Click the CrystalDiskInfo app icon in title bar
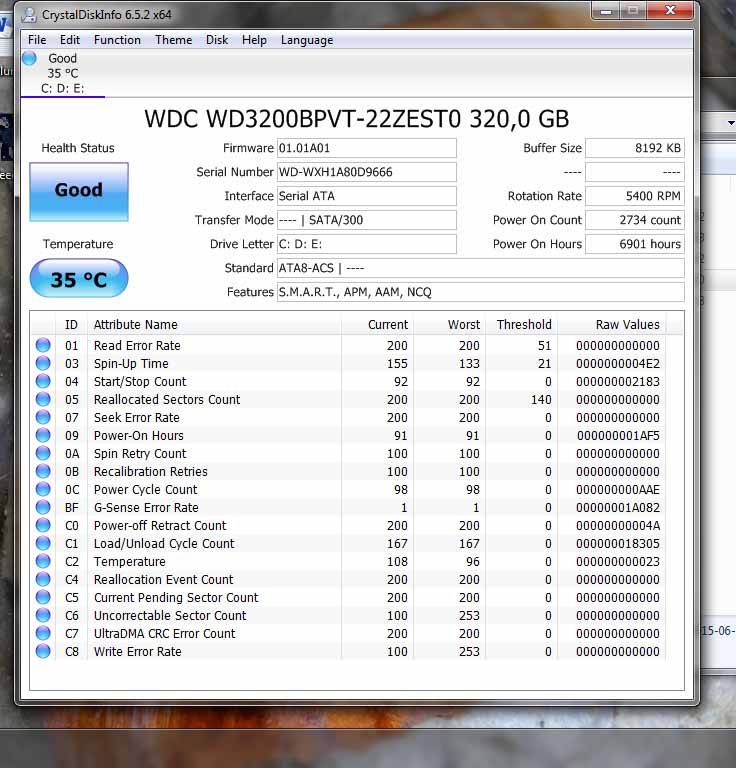Screen dimensions: 736x768 coord(29,15)
